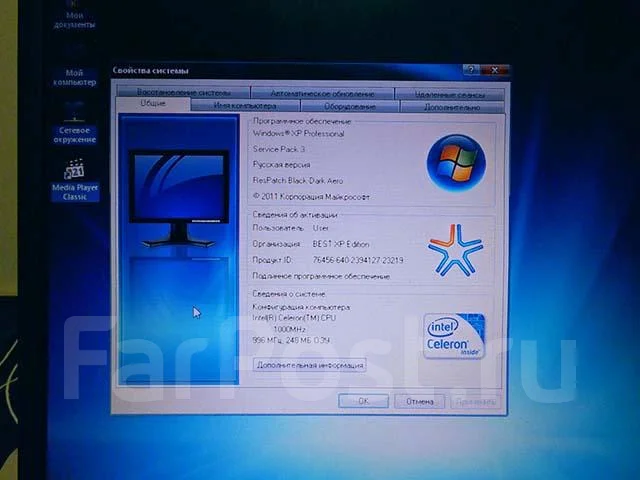Switch to the Восстановление системы tab
640x480 pixels.
click(x=183, y=92)
